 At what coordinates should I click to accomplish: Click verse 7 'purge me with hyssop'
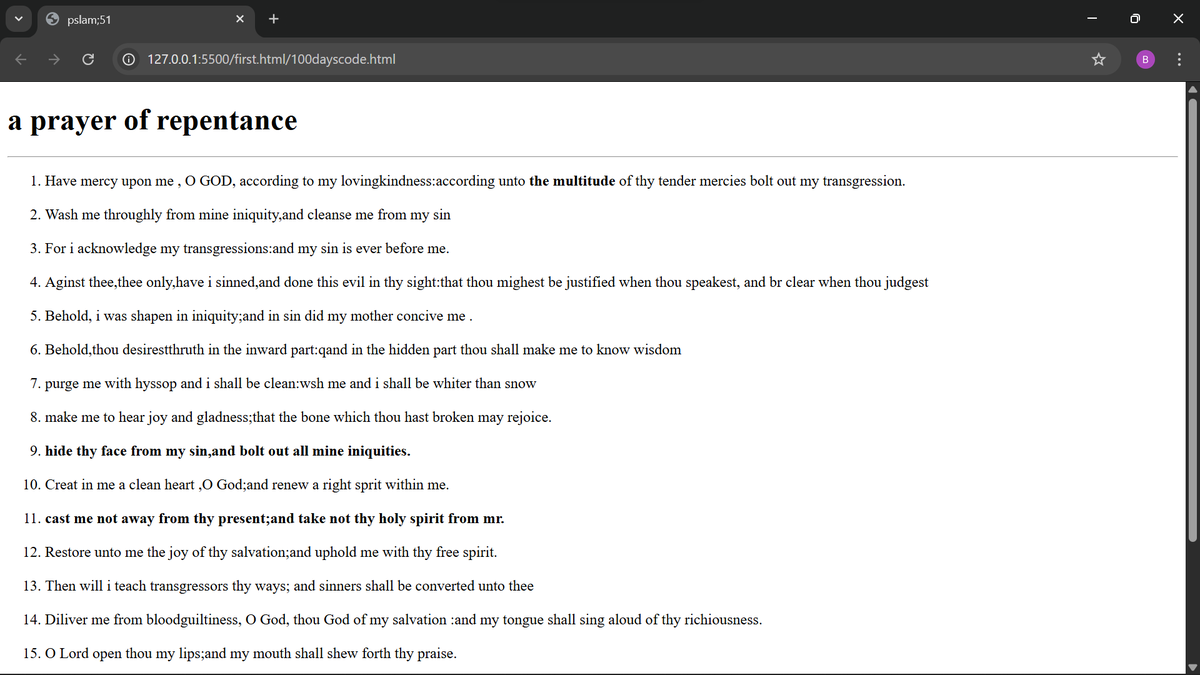(x=291, y=383)
